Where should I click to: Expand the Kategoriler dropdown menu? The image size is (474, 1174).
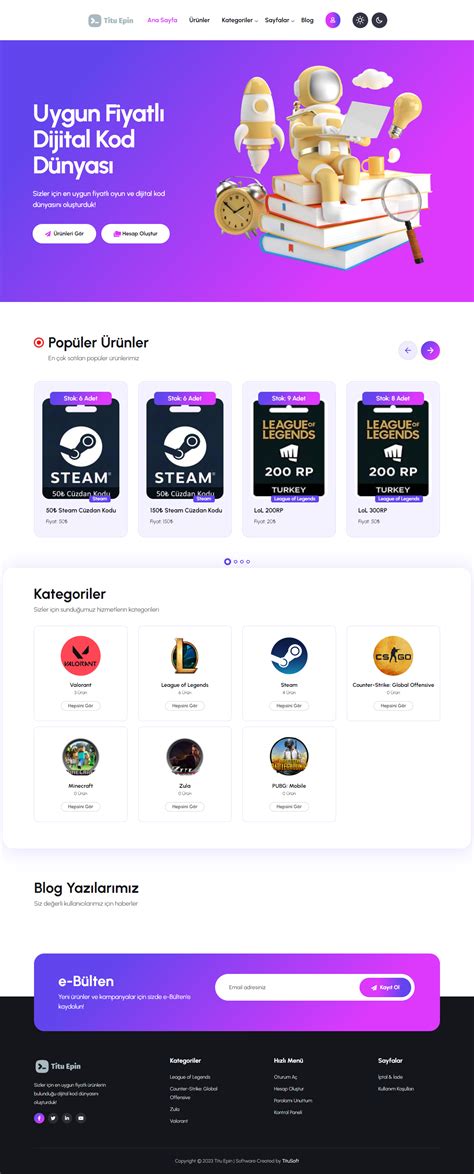click(240, 20)
